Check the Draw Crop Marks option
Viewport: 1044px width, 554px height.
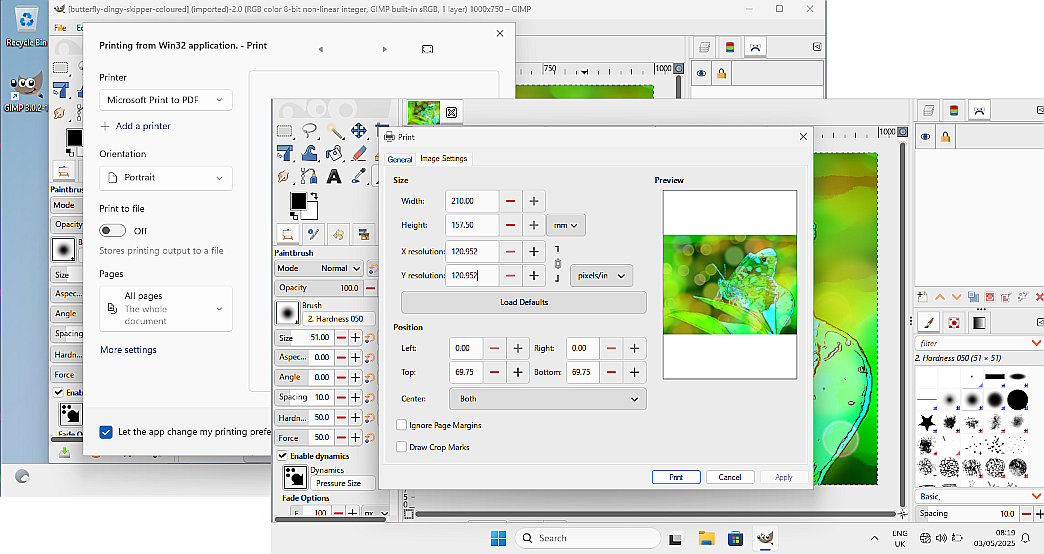click(402, 447)
